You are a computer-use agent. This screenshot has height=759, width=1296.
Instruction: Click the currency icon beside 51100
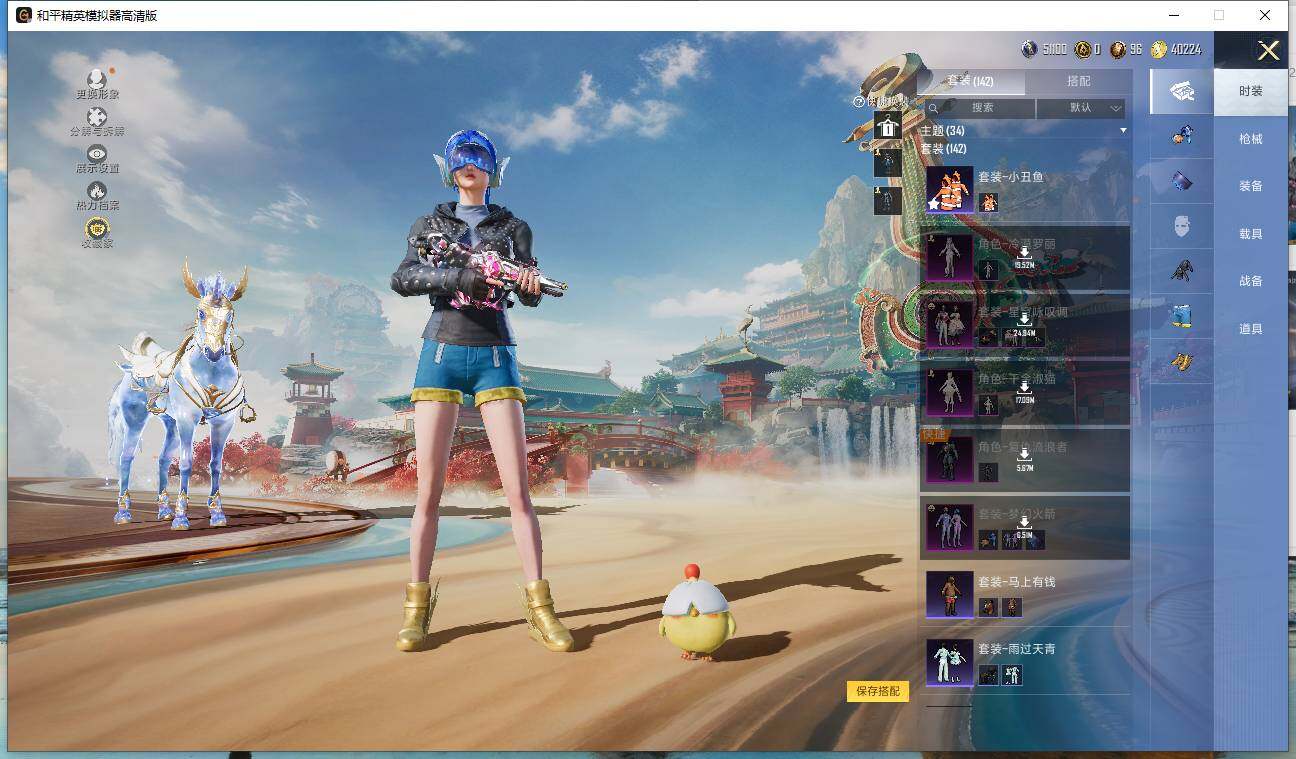click(1029, 49)
